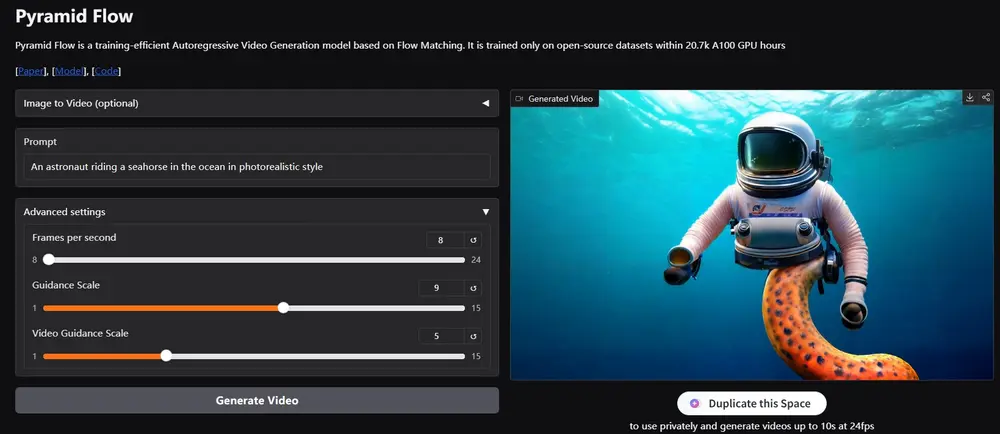Click the generated astronaut video preview
The height and width of the screenshot is (434, 1000).
[x=752, y=235]
